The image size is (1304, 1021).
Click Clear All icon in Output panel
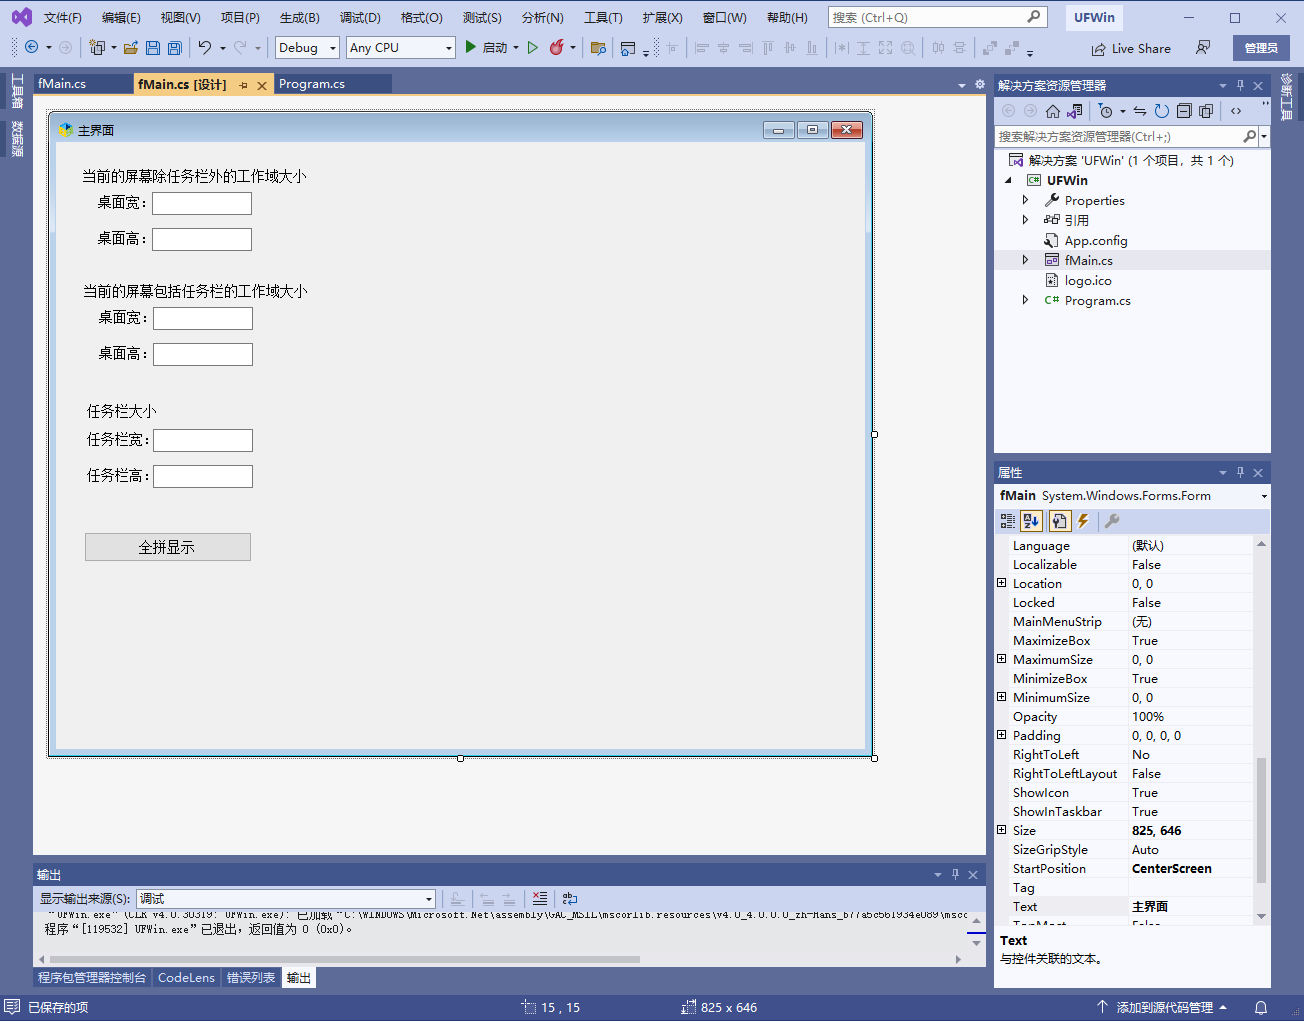click(x=540, y=899)
